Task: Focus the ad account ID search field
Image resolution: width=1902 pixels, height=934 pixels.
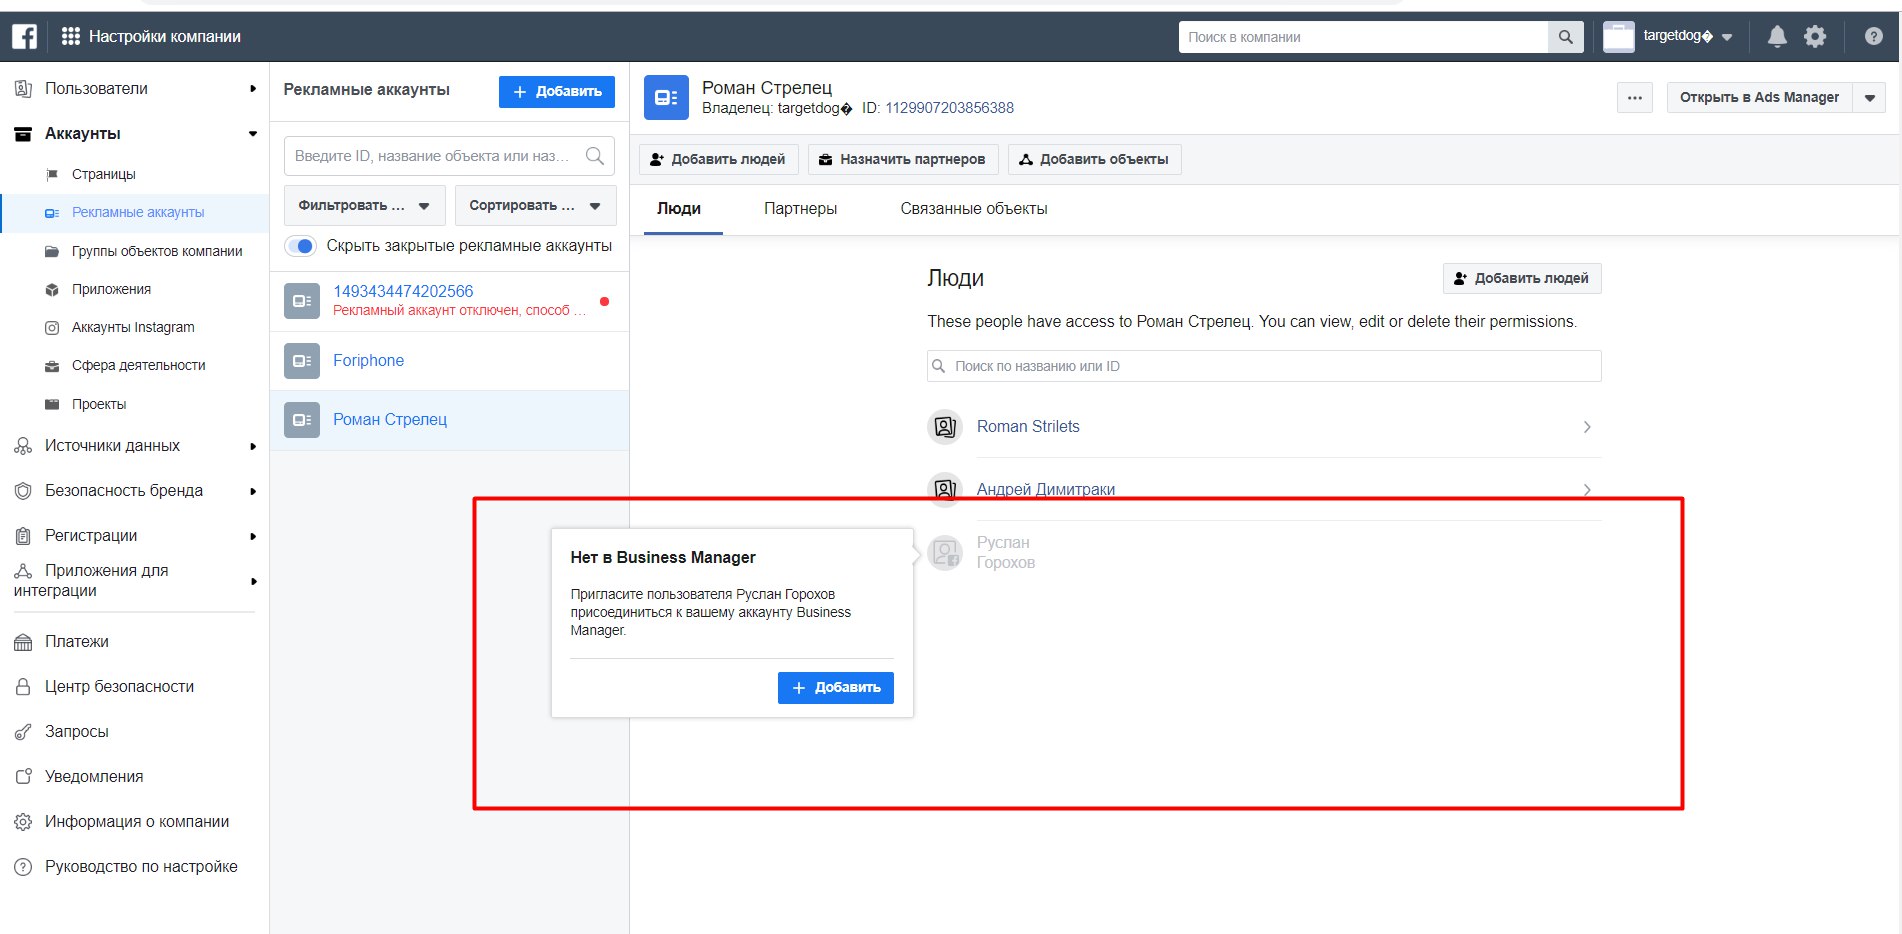Action: (449, 156)
